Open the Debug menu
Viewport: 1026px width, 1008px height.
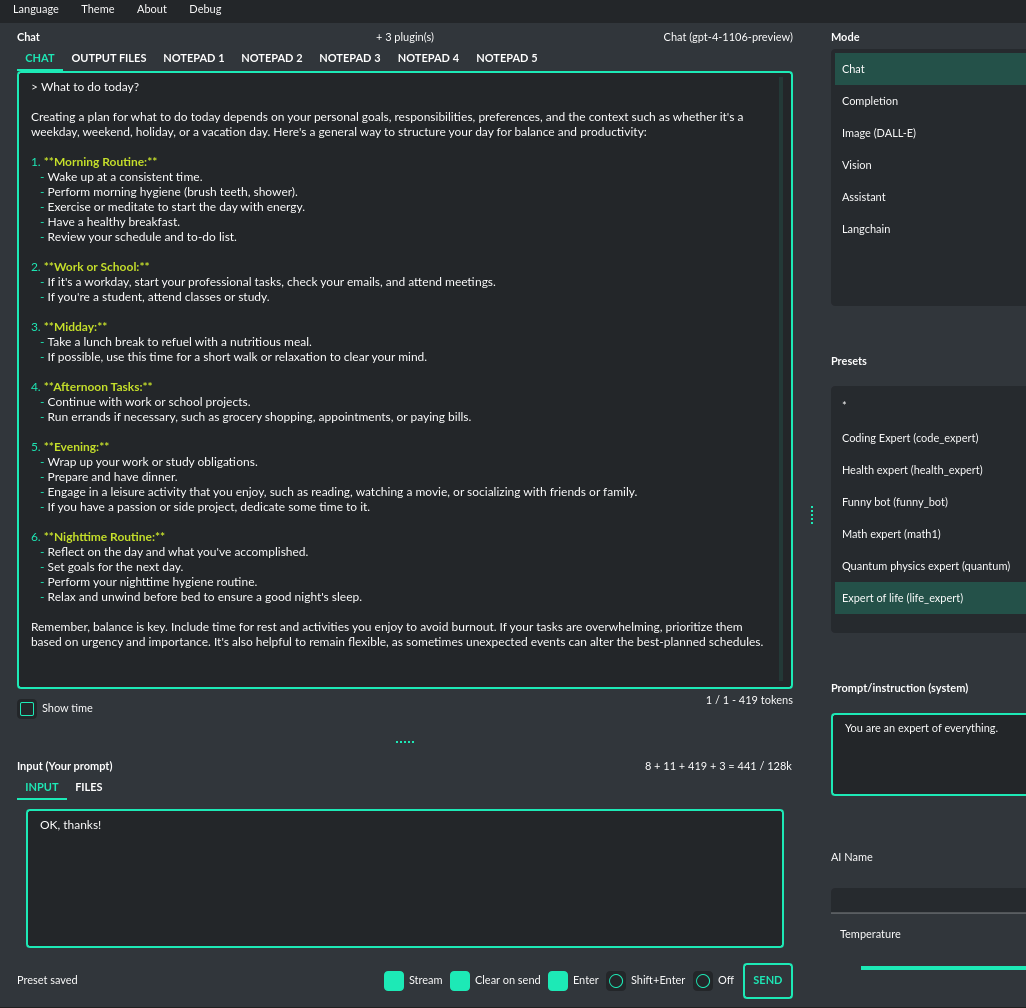pyautogui.click(x=205, y=9)
